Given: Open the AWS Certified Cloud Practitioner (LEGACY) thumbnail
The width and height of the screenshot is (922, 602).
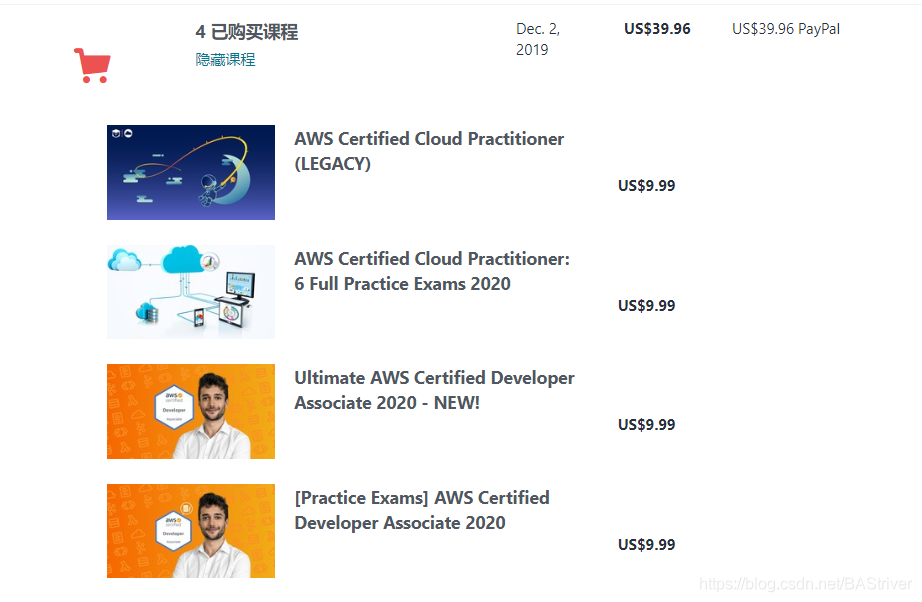Looking at the screenshot, I should click(191, 172).
